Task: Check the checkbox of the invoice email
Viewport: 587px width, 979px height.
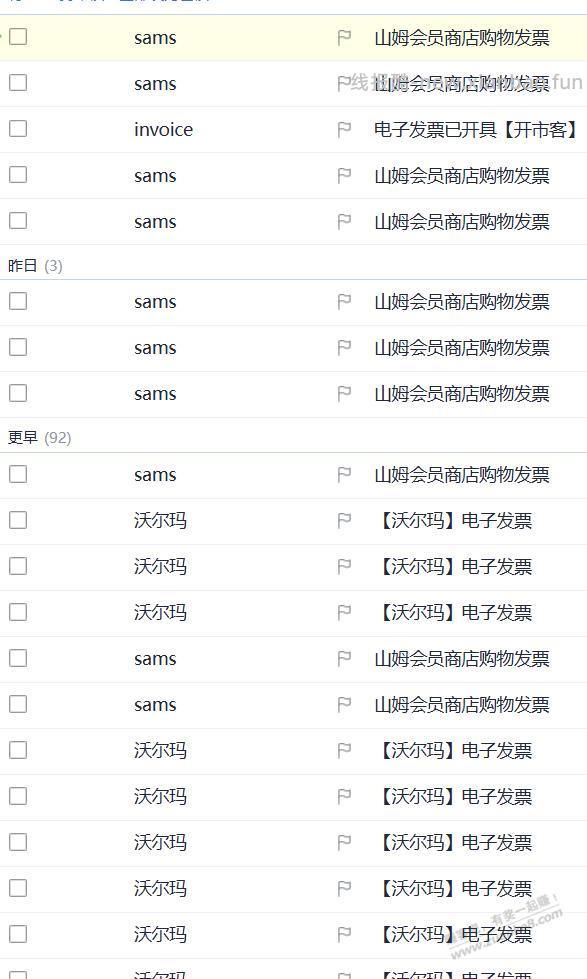Action: click(x=17, y=129)
